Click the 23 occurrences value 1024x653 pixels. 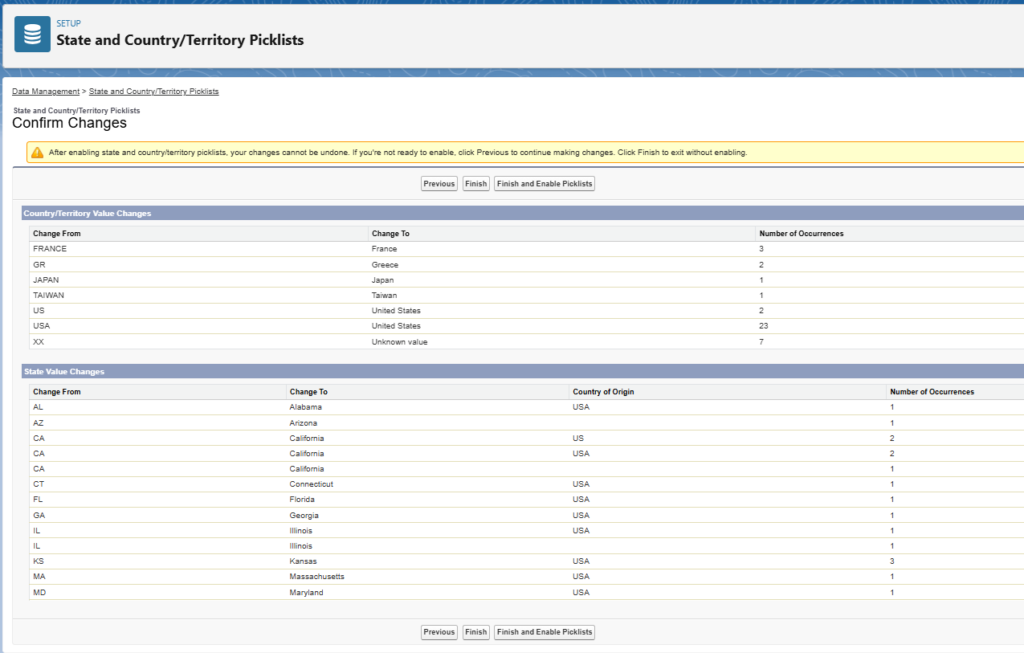pyautogui.click(x=763, y=326)
